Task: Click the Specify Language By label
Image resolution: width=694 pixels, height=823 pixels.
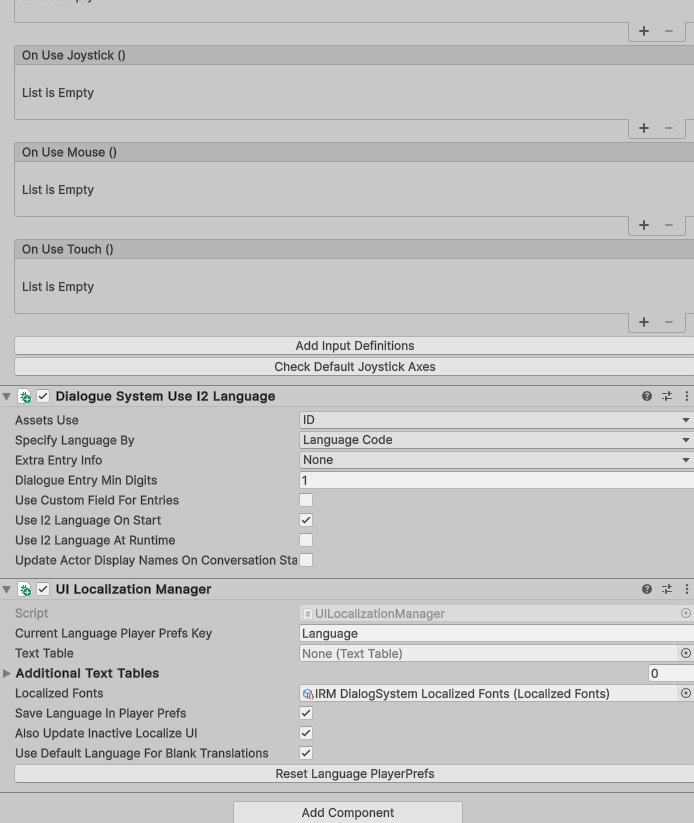Action: tap(75, 440)
